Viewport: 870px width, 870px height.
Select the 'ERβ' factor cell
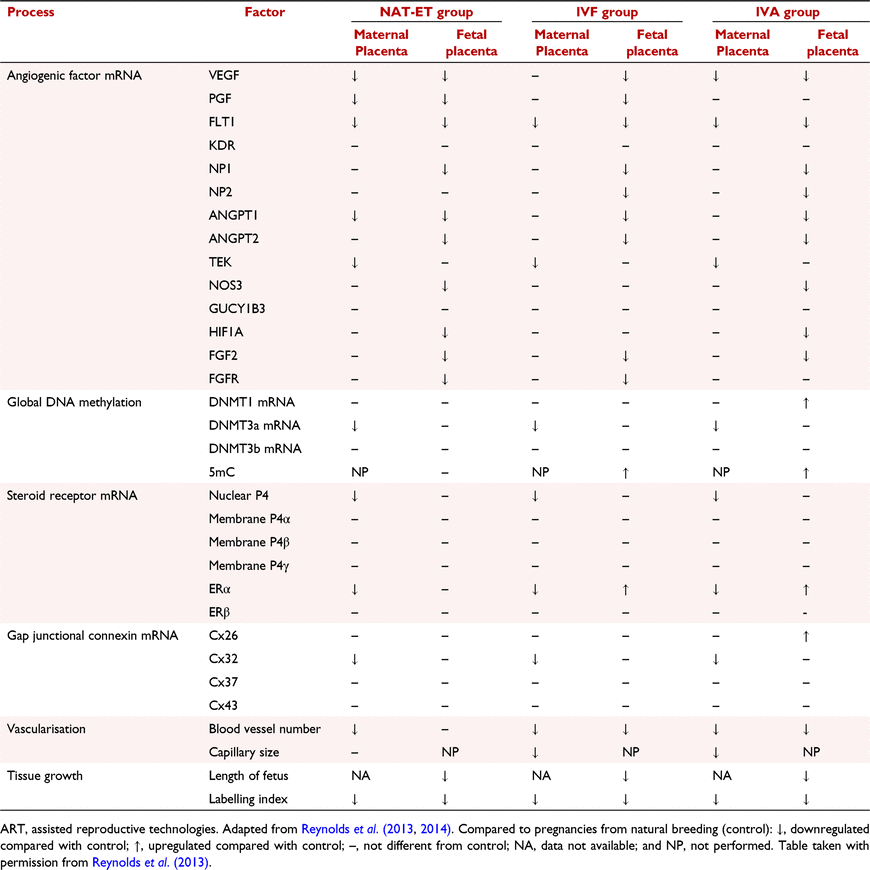click(219, 612)
